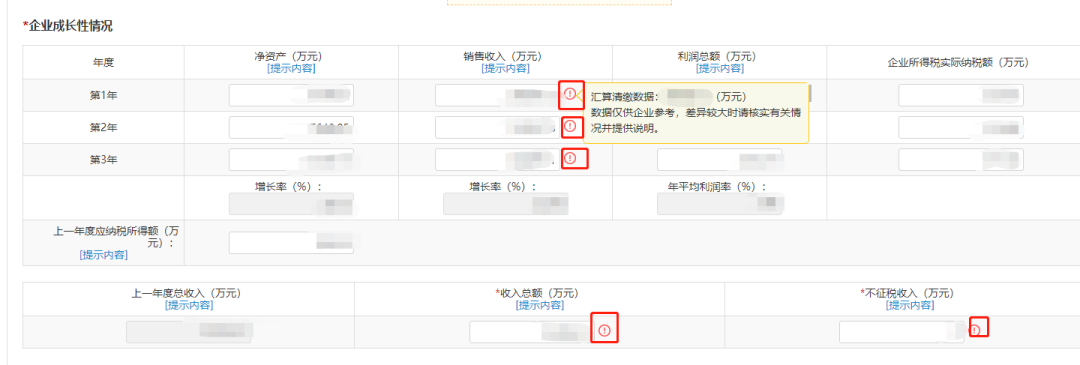The image size is (1080, 365).
Task: Open 提示内容 link under 净资产(万元)
Action: point(291,68)
